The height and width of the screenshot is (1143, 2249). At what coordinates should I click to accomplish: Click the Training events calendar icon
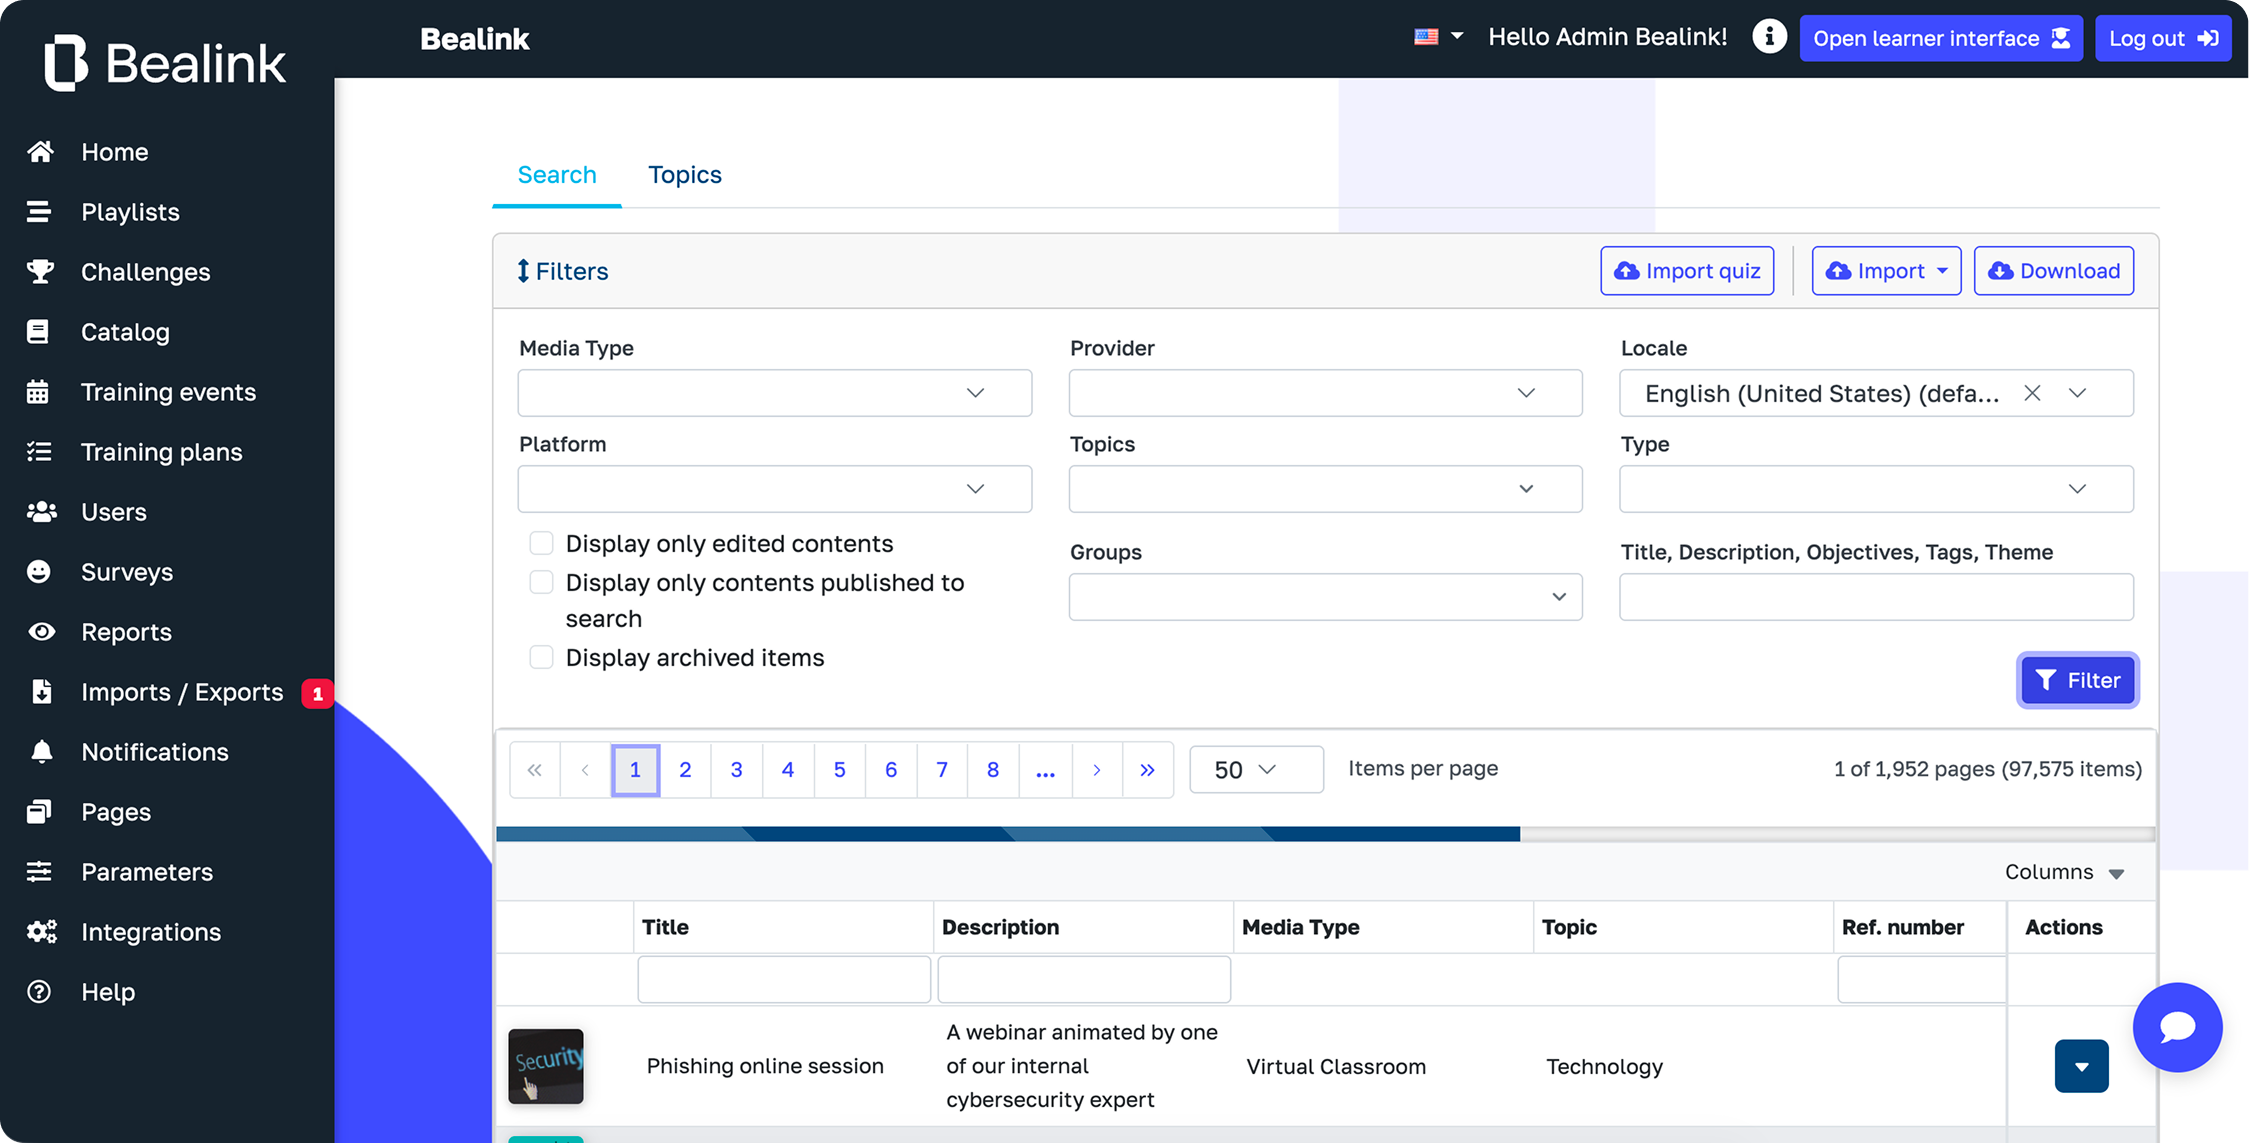[38, 392]
